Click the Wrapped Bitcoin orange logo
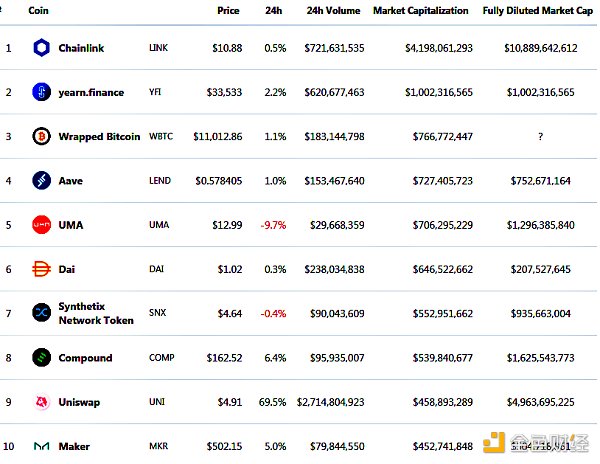 41,136
